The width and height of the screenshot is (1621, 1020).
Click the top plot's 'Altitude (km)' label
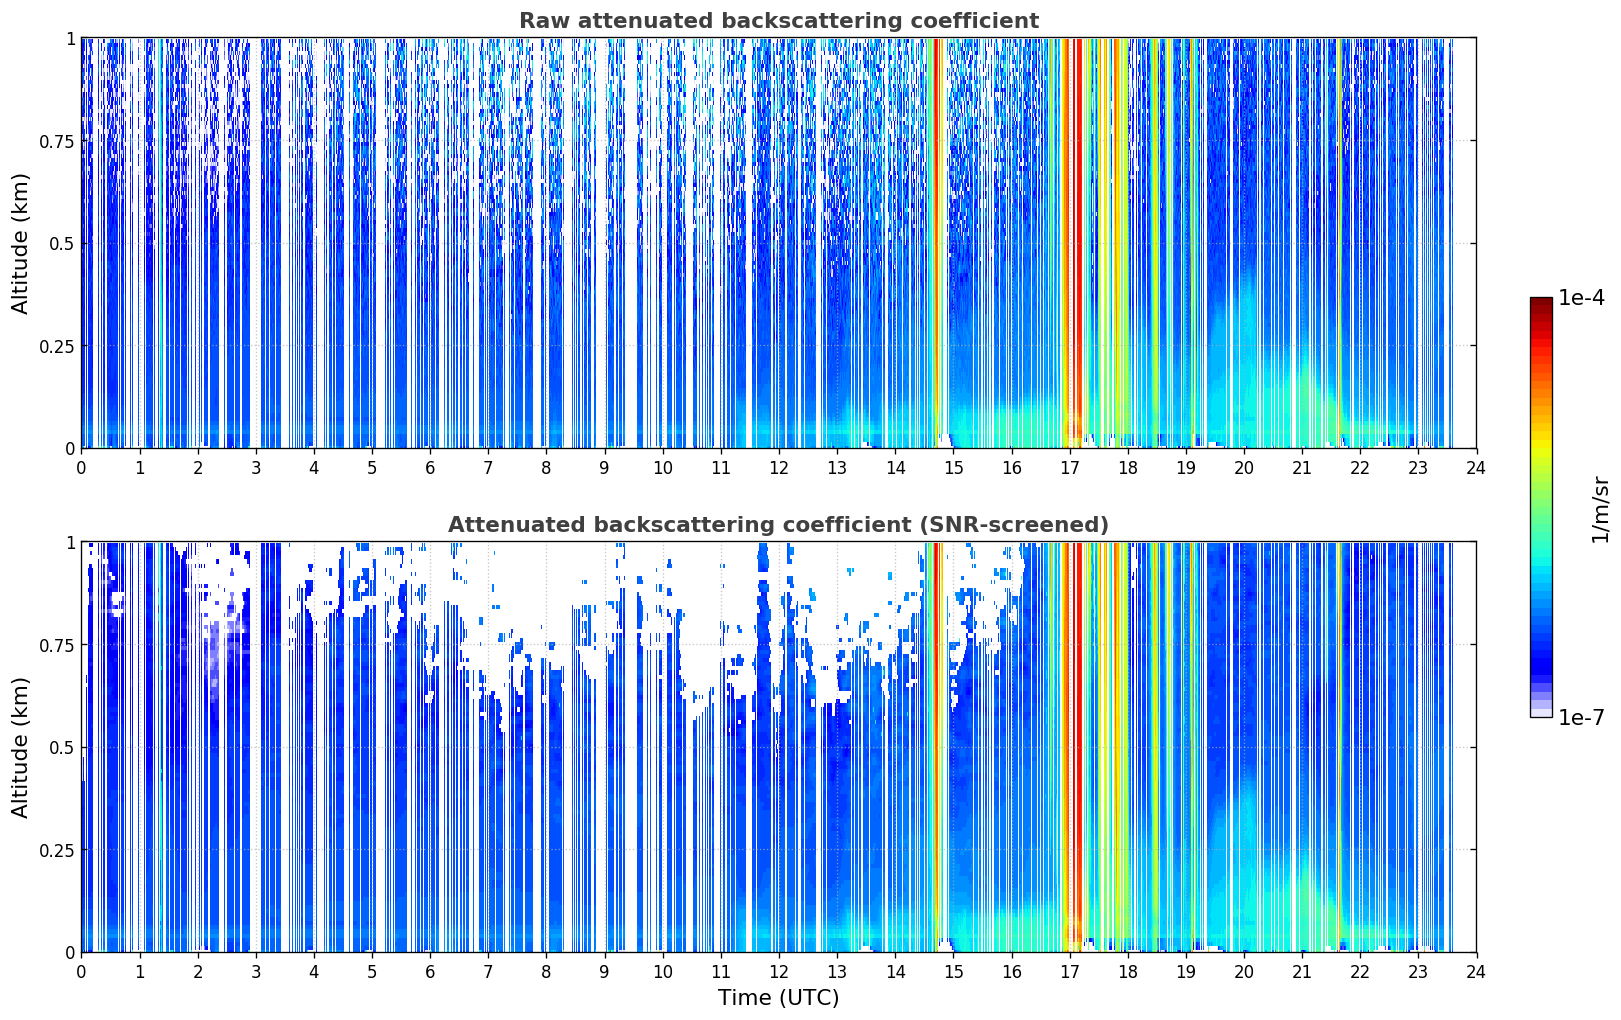point(21,243)
